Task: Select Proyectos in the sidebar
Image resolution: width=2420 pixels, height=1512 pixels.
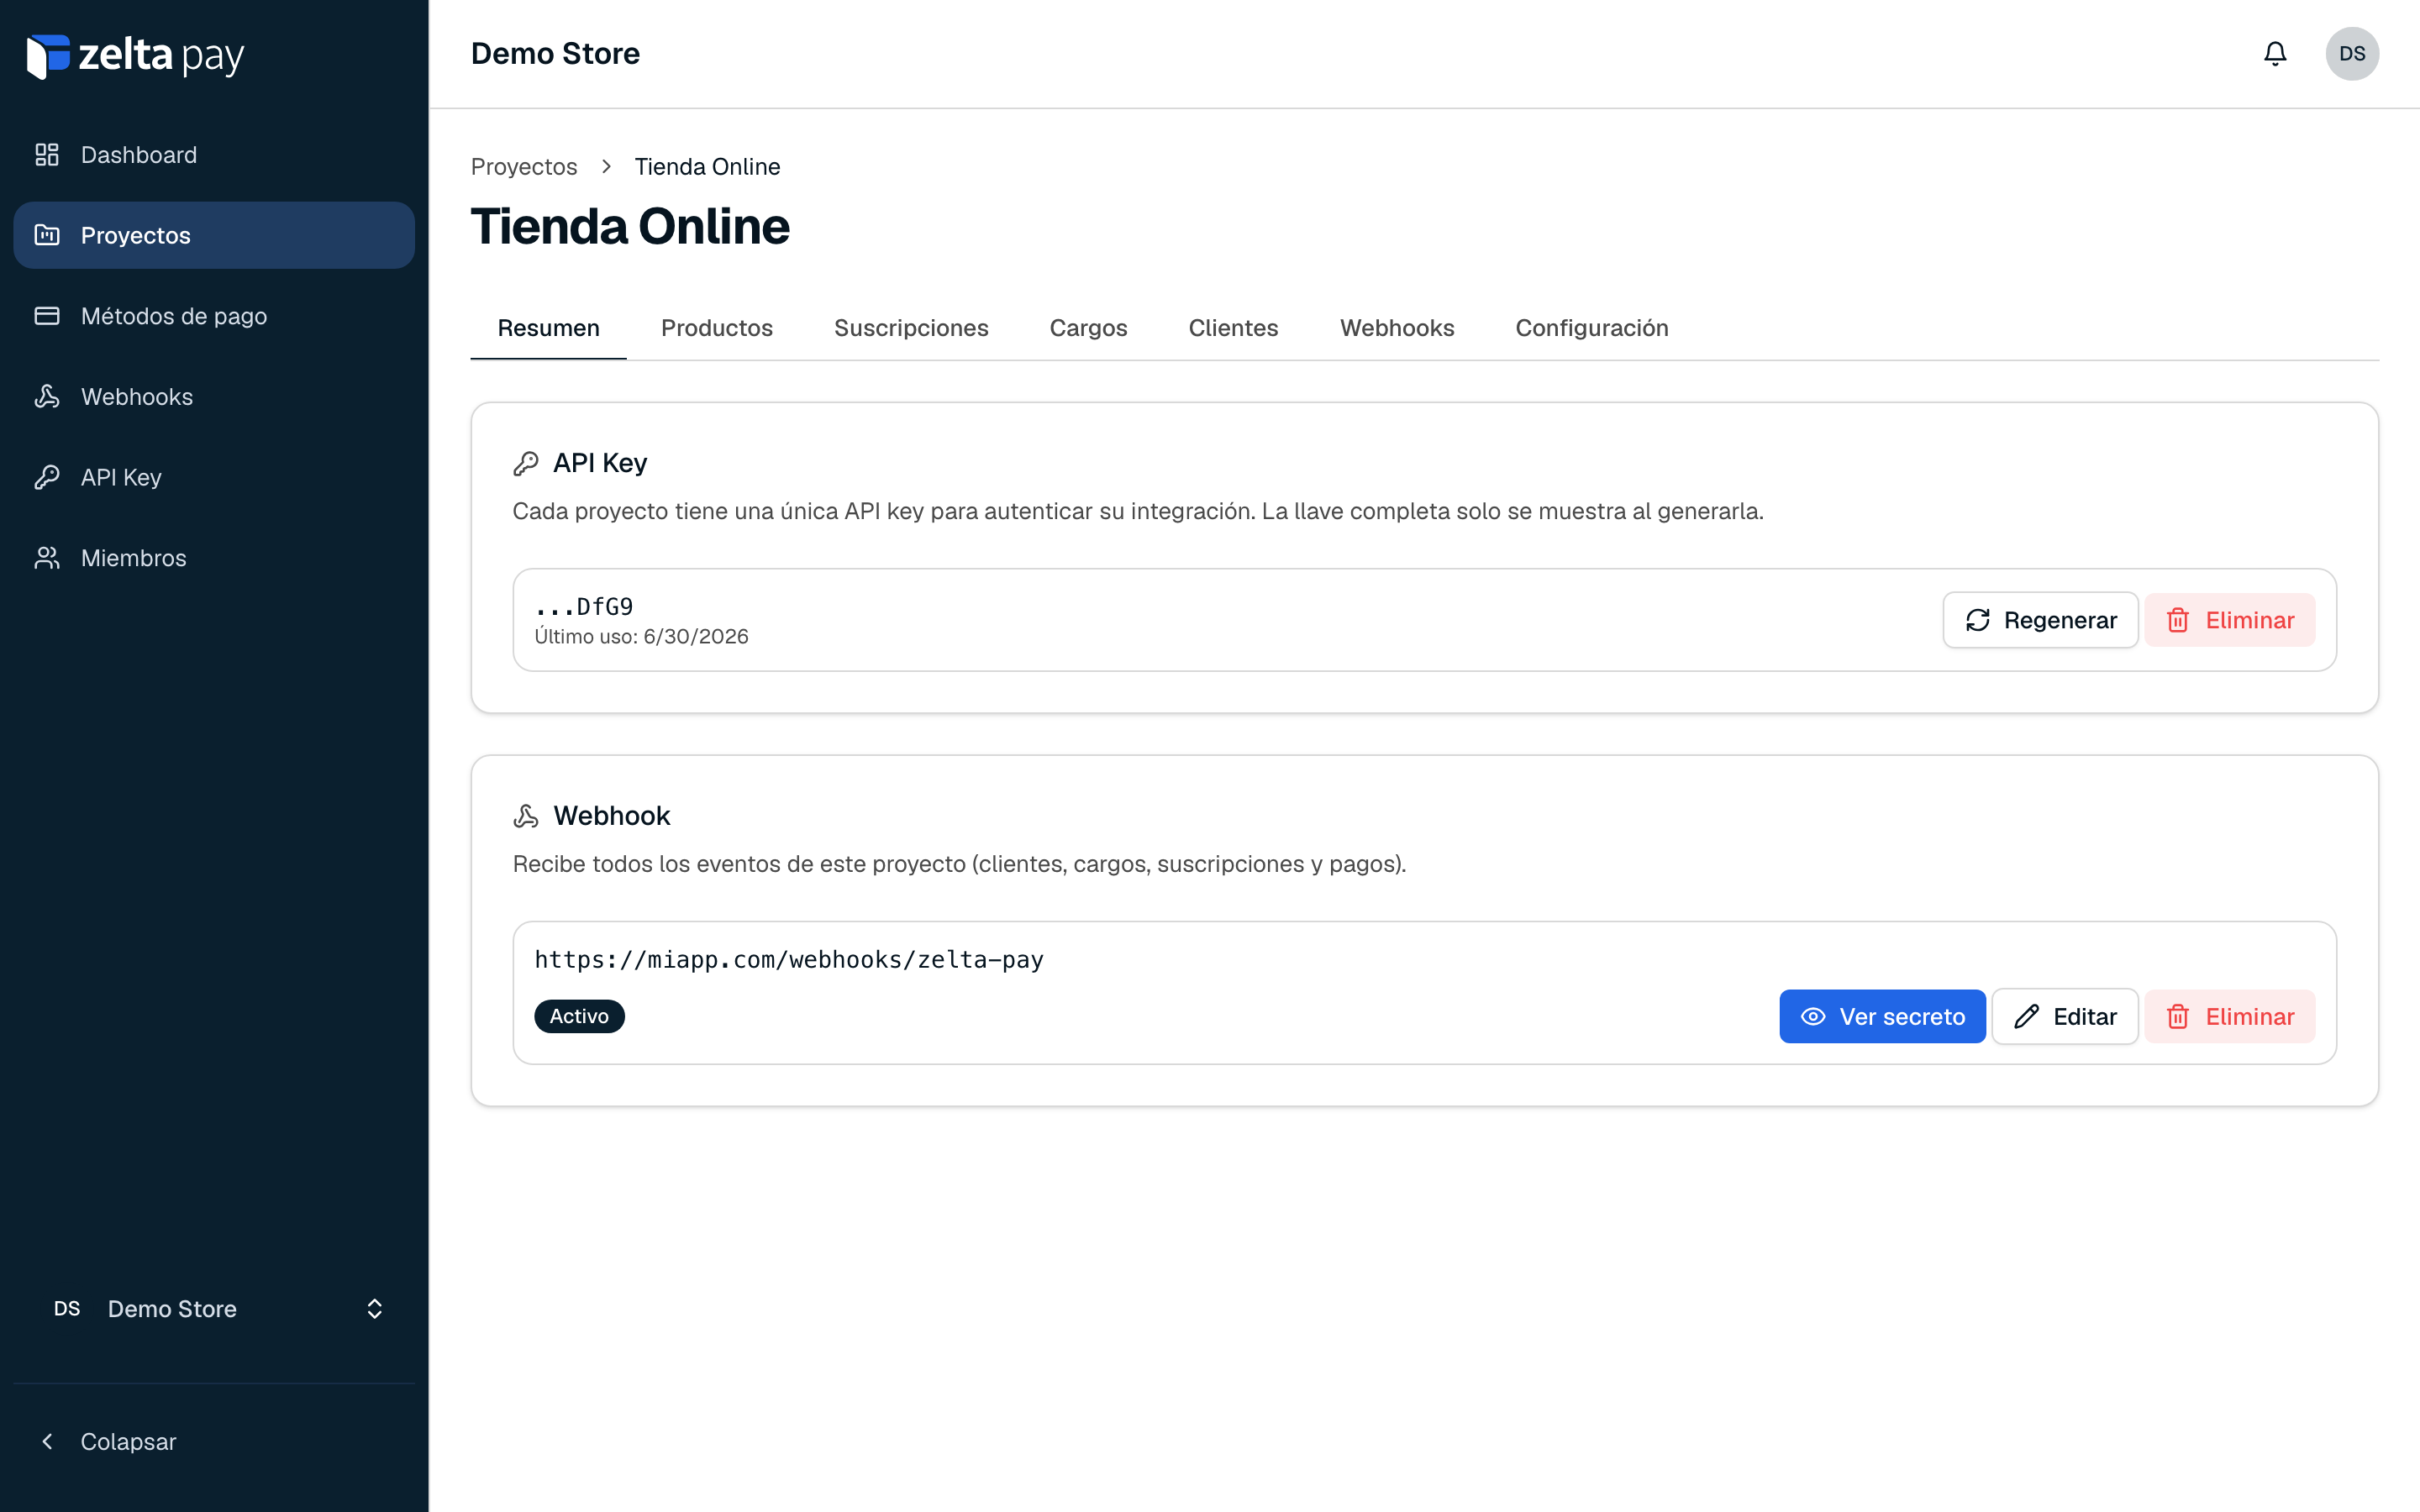Action: click(214, 235)
